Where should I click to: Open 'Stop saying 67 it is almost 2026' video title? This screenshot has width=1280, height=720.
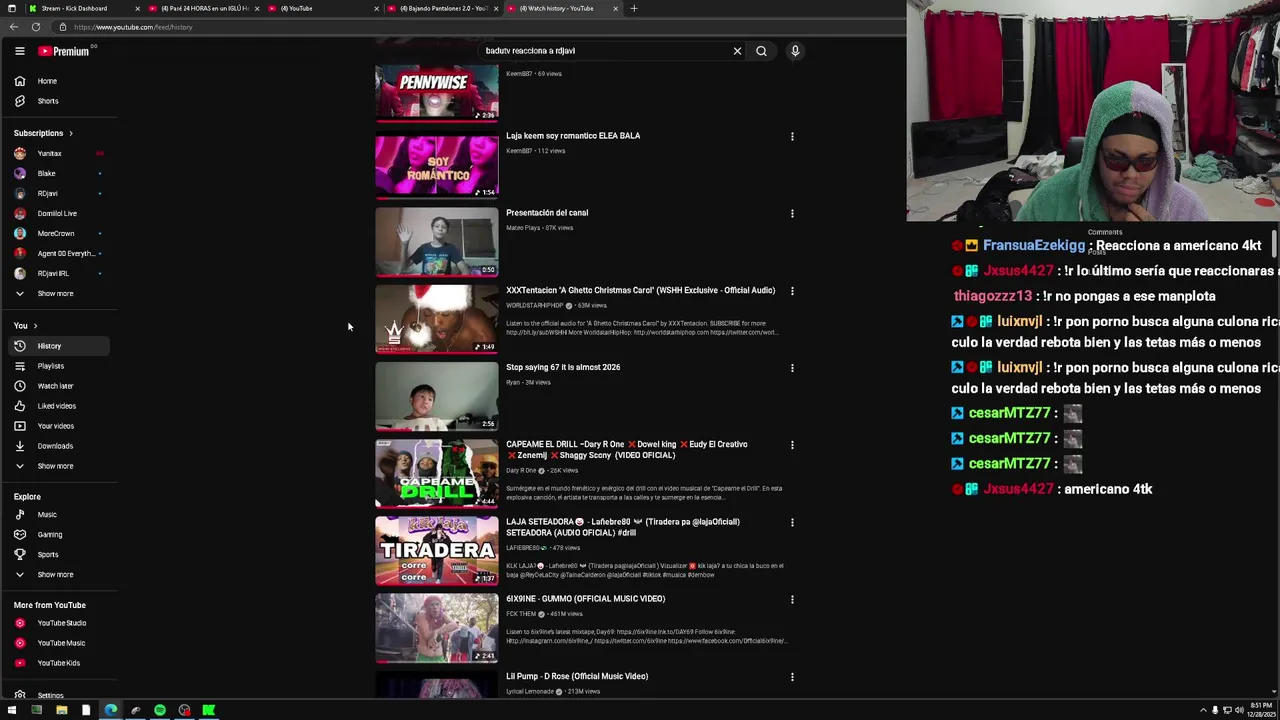(x=563, y=367)
